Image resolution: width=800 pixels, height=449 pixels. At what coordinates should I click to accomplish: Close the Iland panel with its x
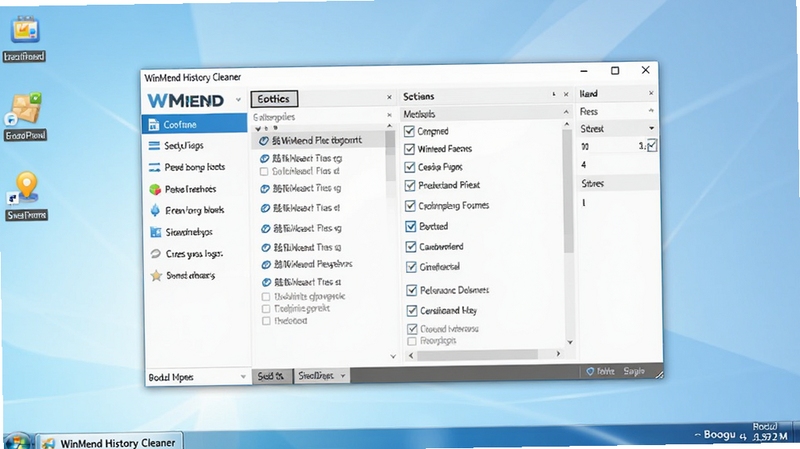[x=651, y=93]
